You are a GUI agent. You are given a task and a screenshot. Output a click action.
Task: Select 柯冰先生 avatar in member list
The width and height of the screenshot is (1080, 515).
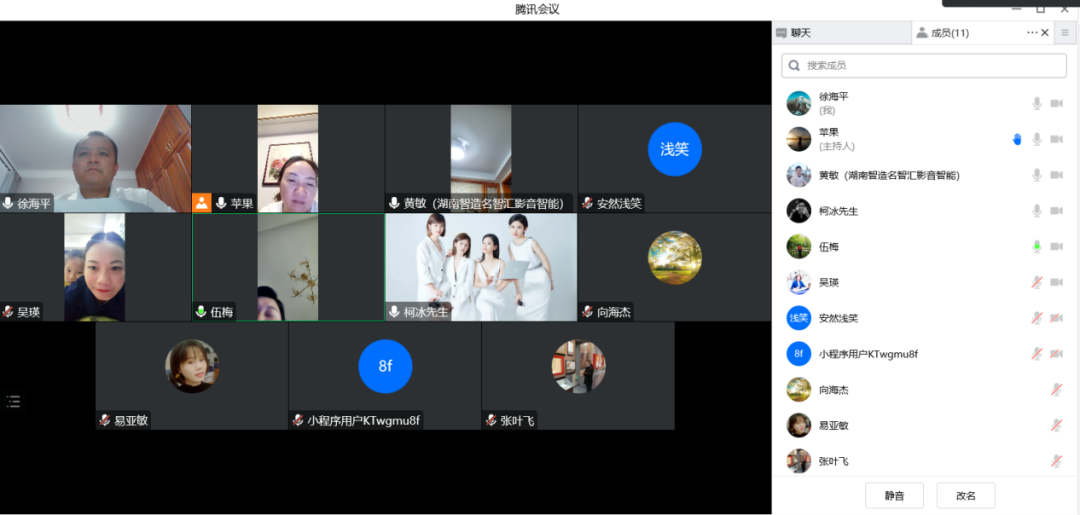pyautogui.click(x=799, y=211)
